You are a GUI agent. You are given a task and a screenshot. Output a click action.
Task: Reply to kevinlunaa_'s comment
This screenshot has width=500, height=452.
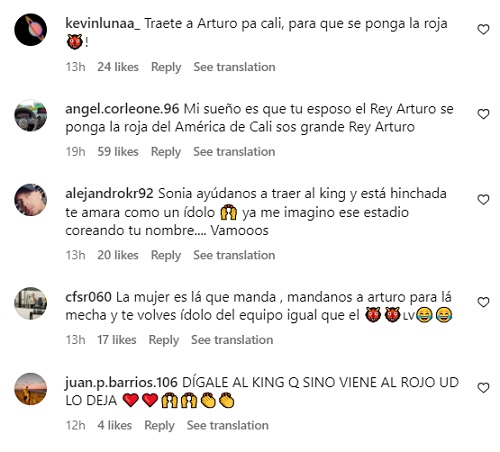[x=166, y=67]
